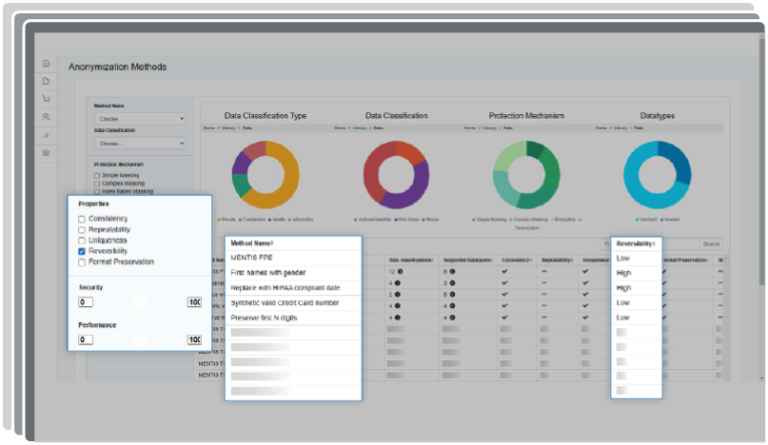Expand the Data Classification dropdown
The width and height of the screenshot is (768, 445).
point(140,143)
